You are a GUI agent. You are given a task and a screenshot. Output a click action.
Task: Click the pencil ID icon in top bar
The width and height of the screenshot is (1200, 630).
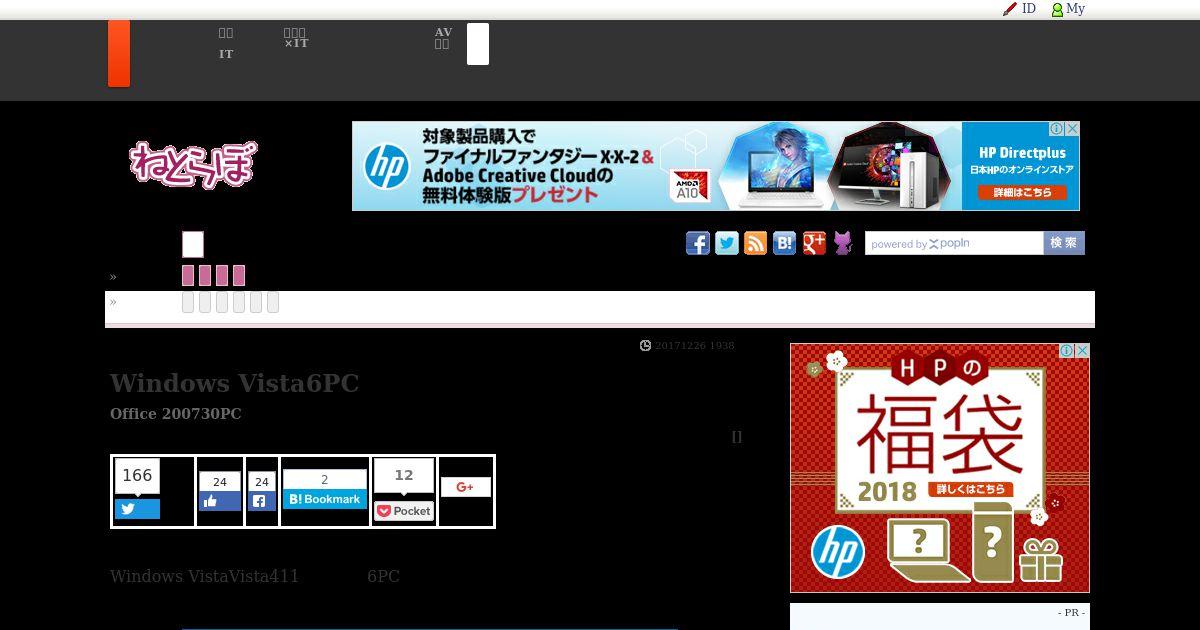1010,9
